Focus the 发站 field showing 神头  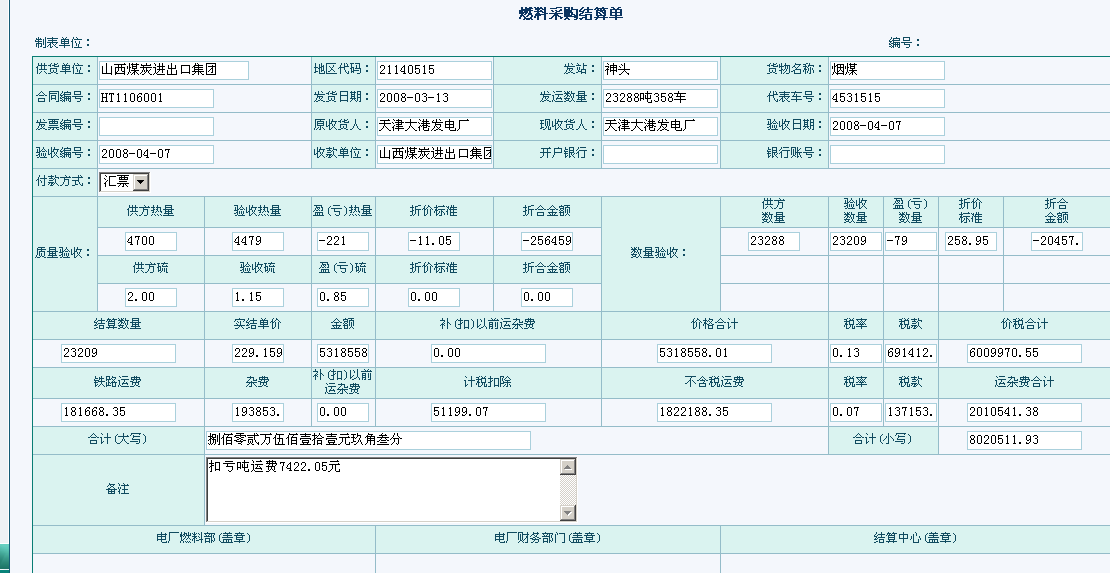pos(660,70)
